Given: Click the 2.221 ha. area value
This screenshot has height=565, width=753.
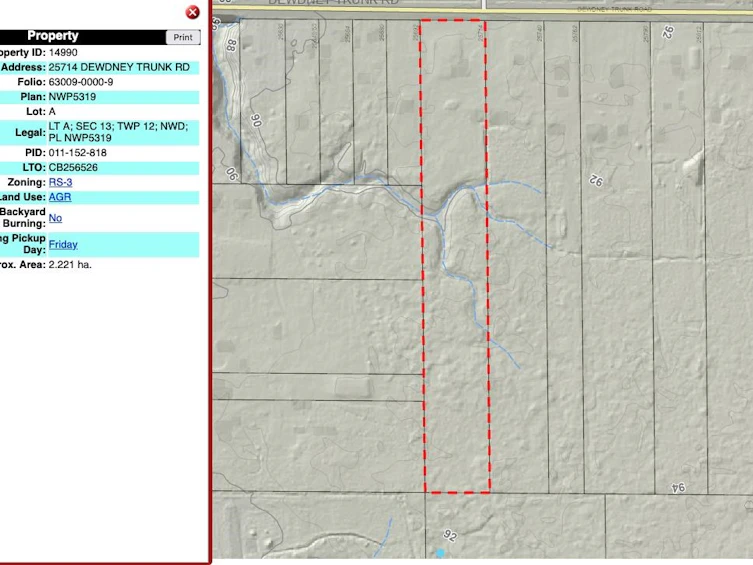Looking at the screenshot, I should coord(70,264).
